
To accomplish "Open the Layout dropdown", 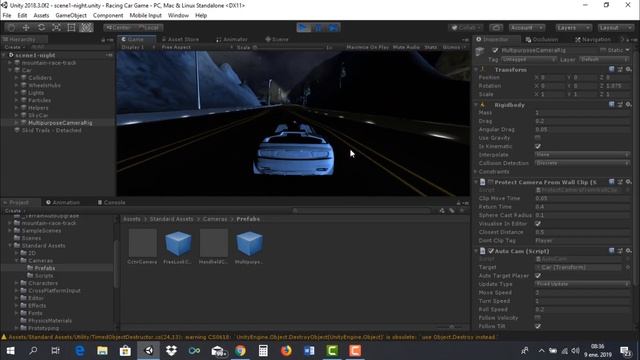I will pos(616,27).
